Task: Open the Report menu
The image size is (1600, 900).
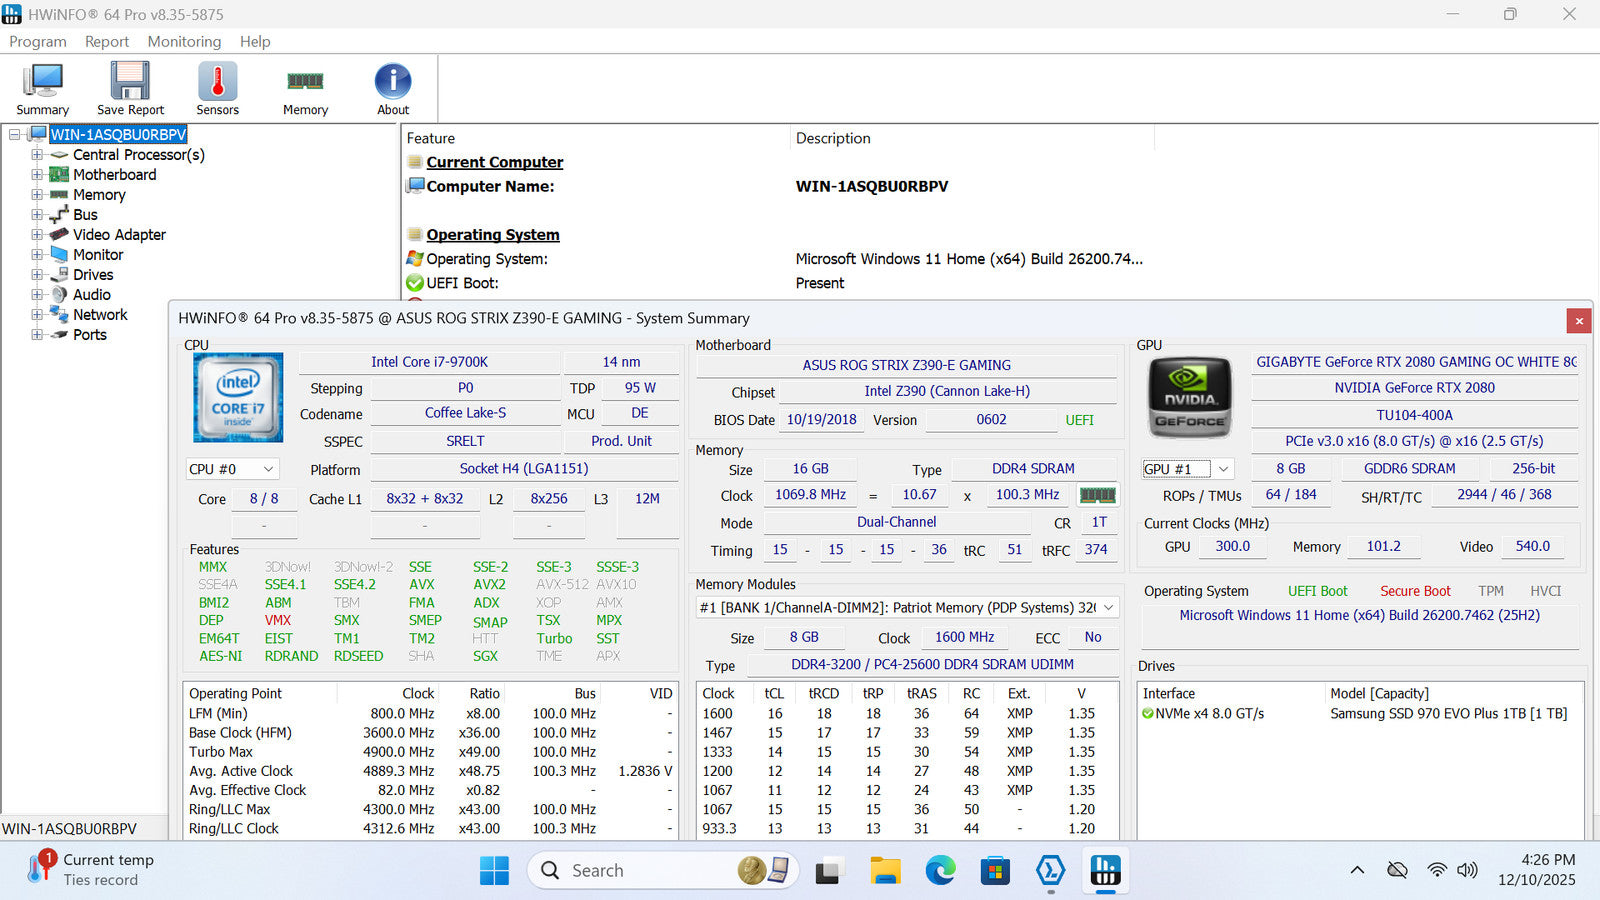Action: [106, 42]
